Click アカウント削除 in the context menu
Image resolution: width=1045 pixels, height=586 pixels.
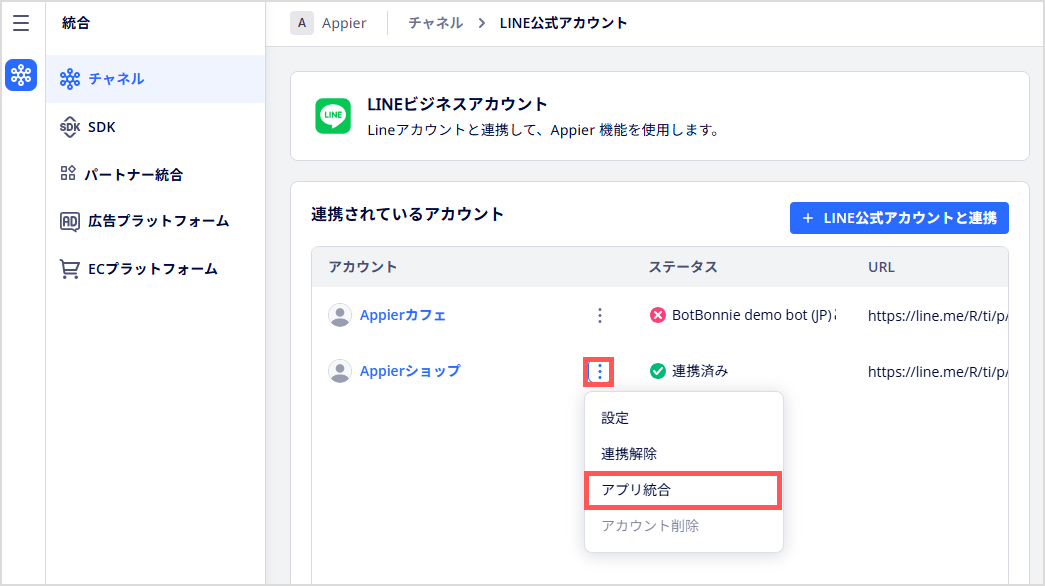pyautogui.click(x=683, y=526)
